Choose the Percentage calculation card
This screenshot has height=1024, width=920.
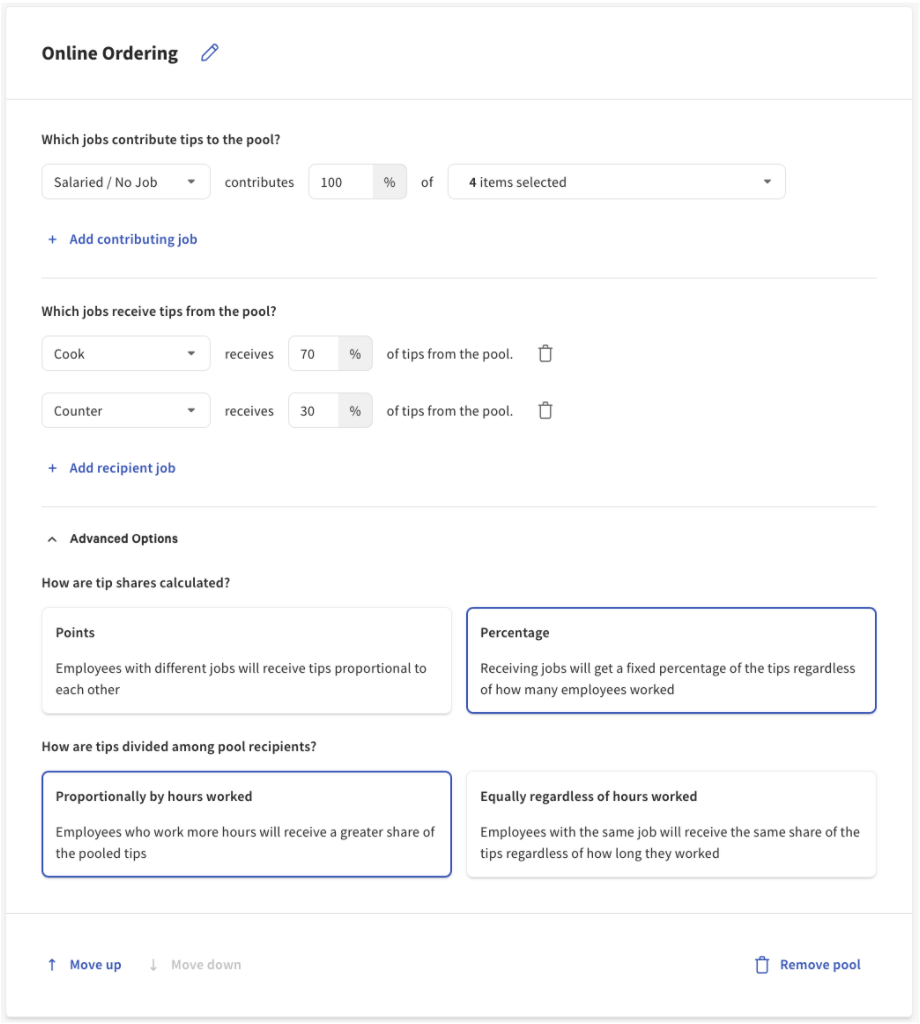click(x=671, y=660)
